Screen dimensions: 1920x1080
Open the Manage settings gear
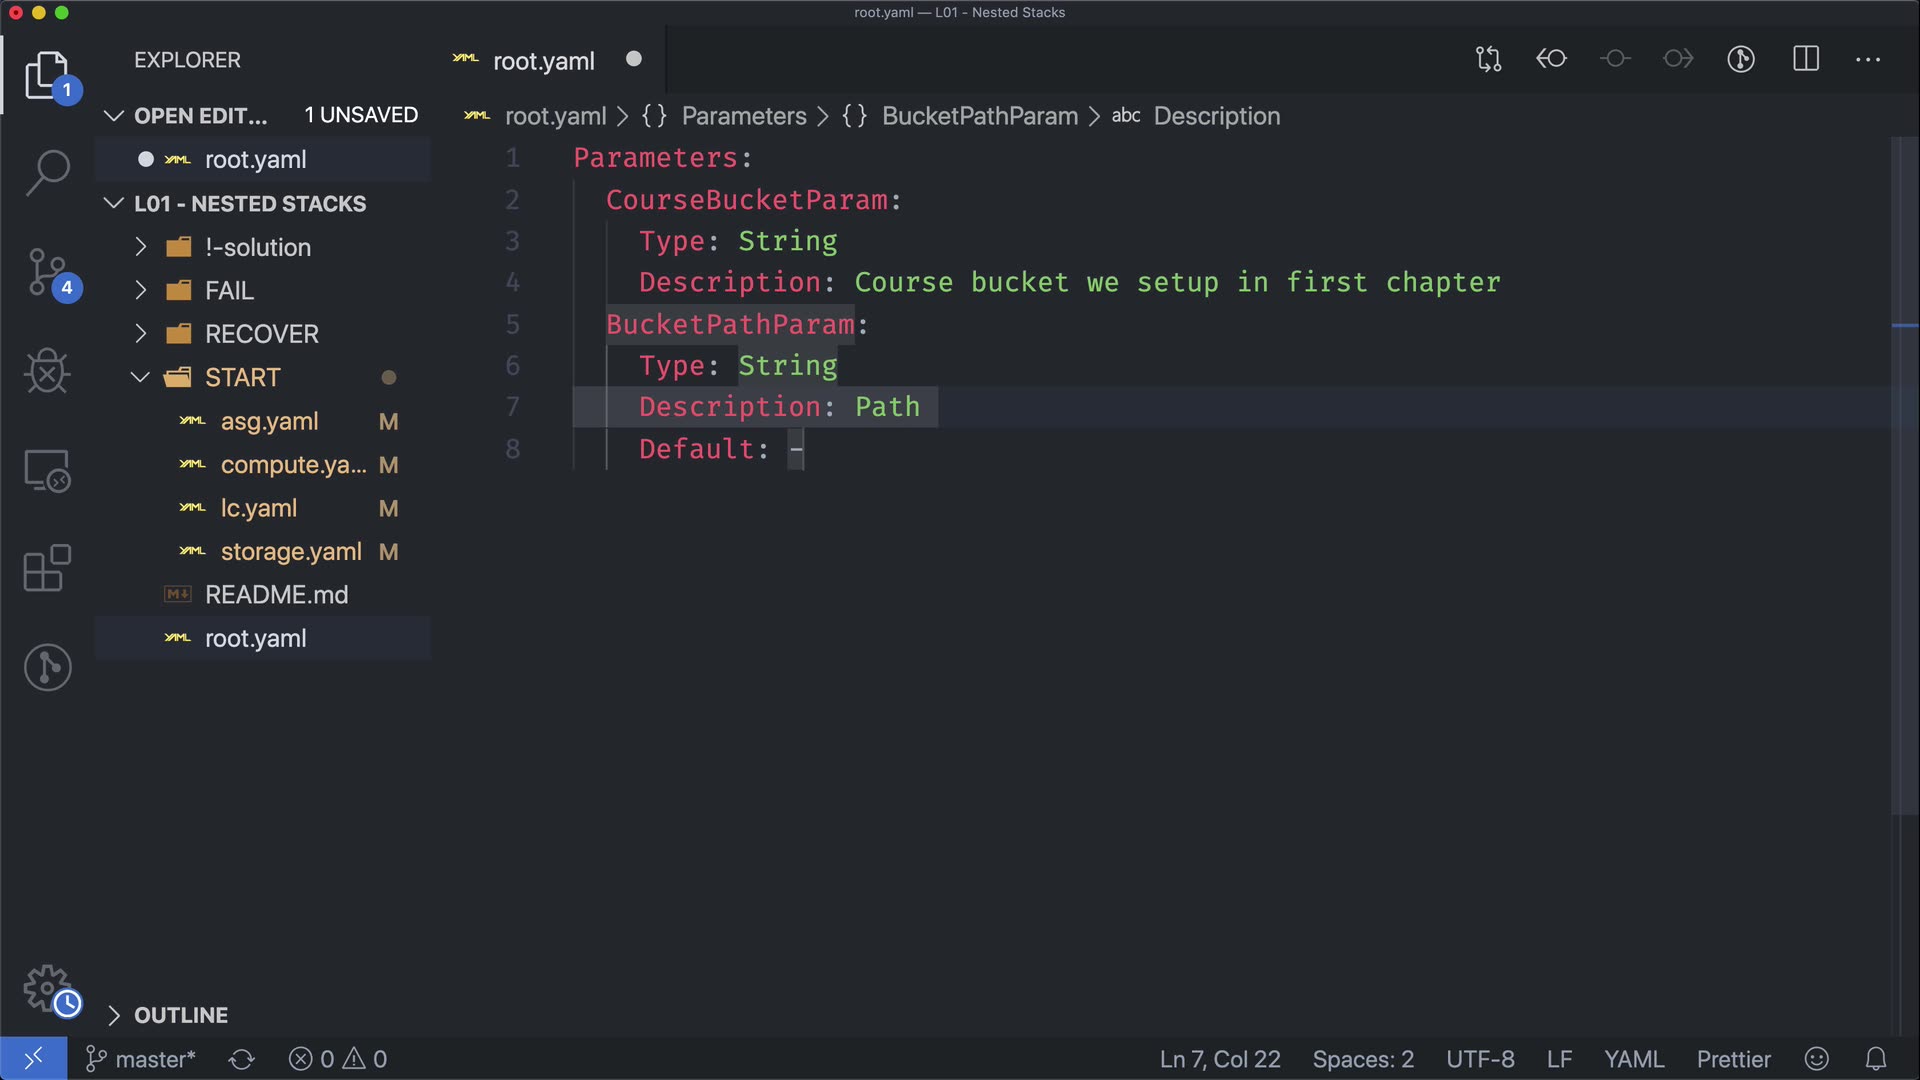[x=47, y=989]
